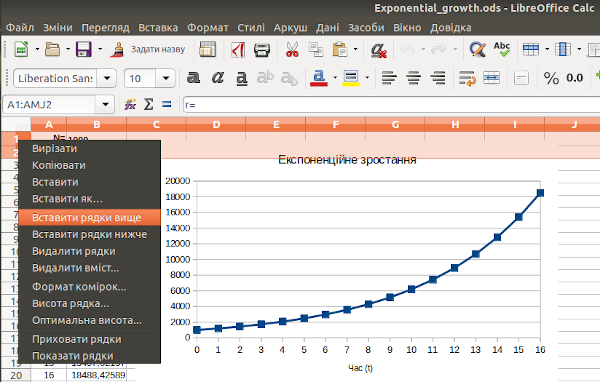600x382 pixels.
Task: Align text right
Action: pos(437,78)
